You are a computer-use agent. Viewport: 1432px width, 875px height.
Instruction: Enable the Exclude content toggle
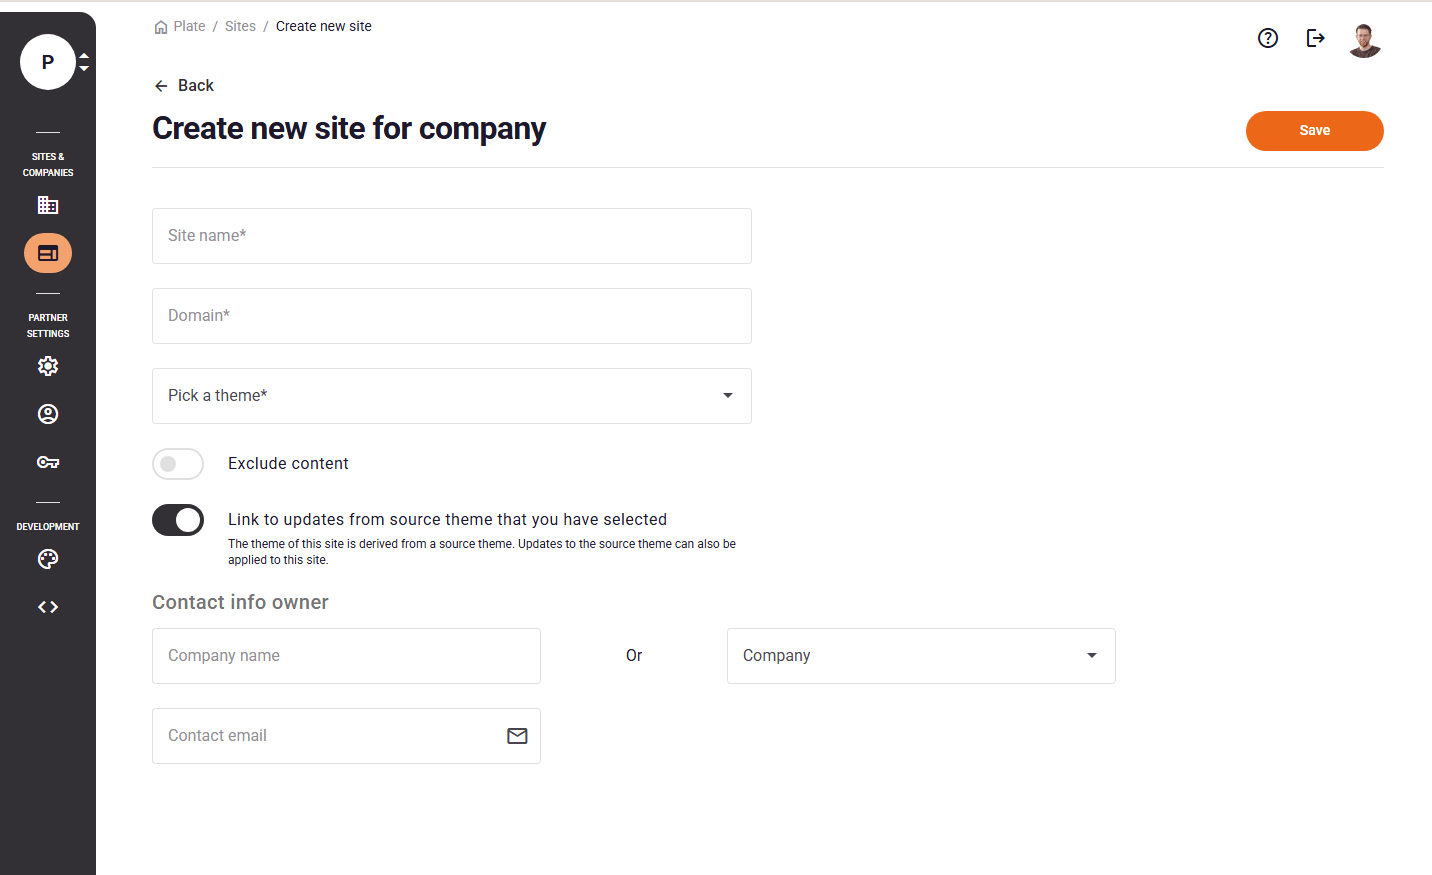pyautogui.click(x=178, y=464)
